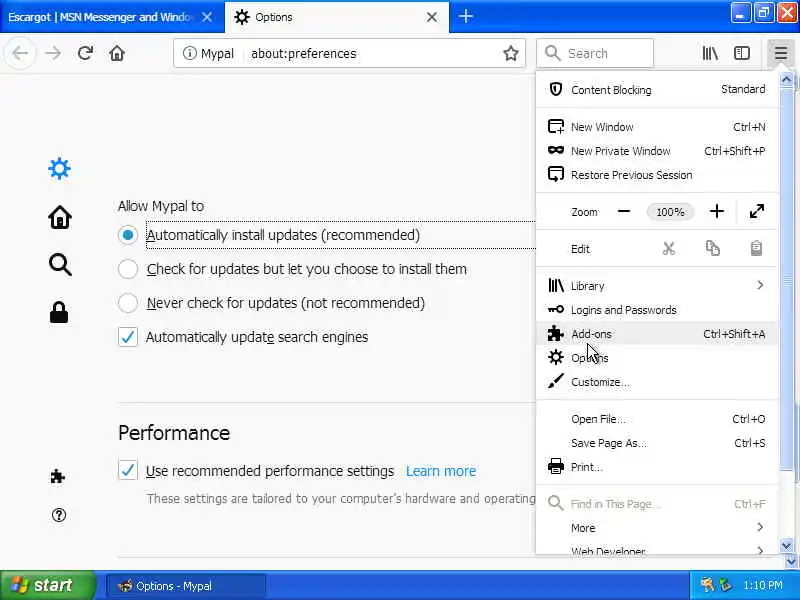Choose Save Page As
The height and width of the screenshot is (600, 800).
click(x=657, y=443)
